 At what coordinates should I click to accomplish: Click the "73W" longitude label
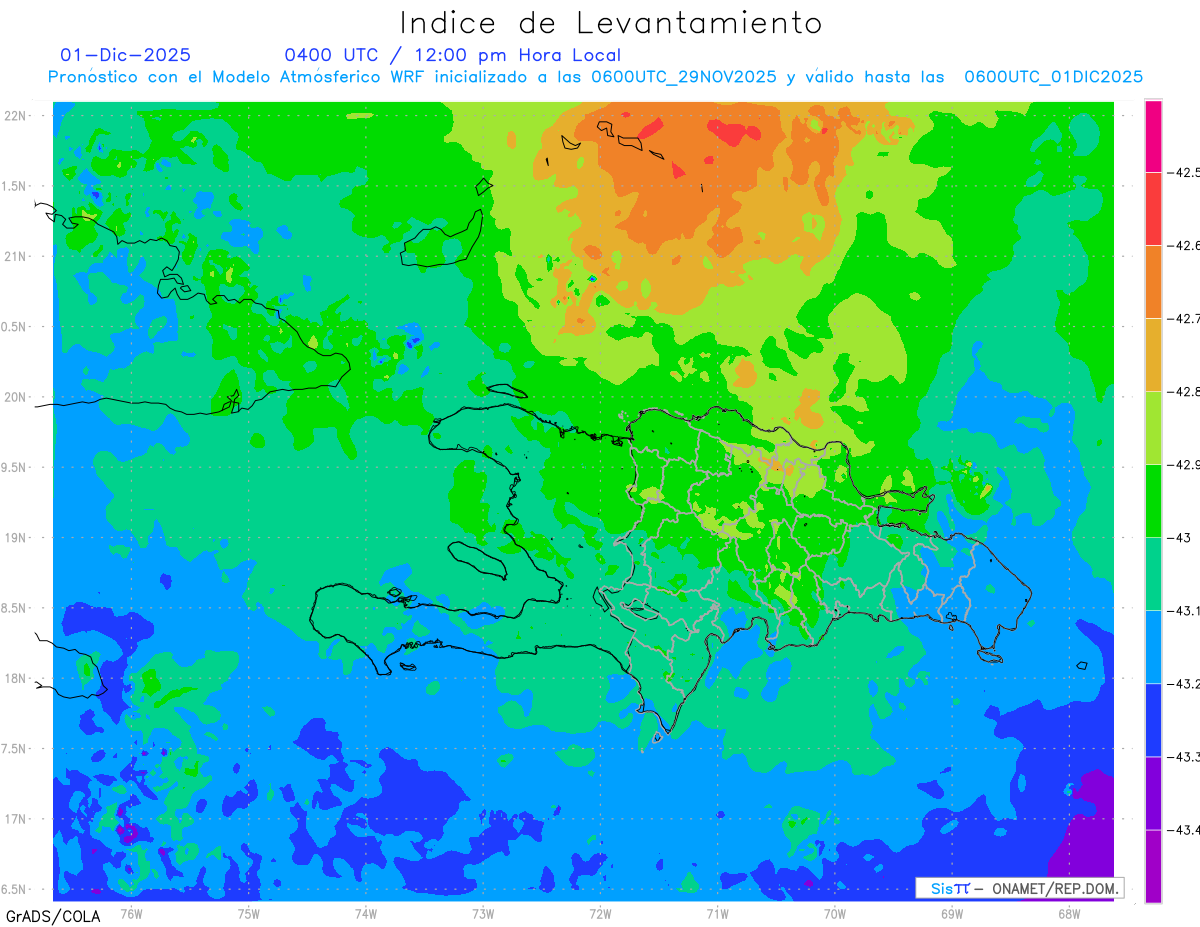[483, 913]
